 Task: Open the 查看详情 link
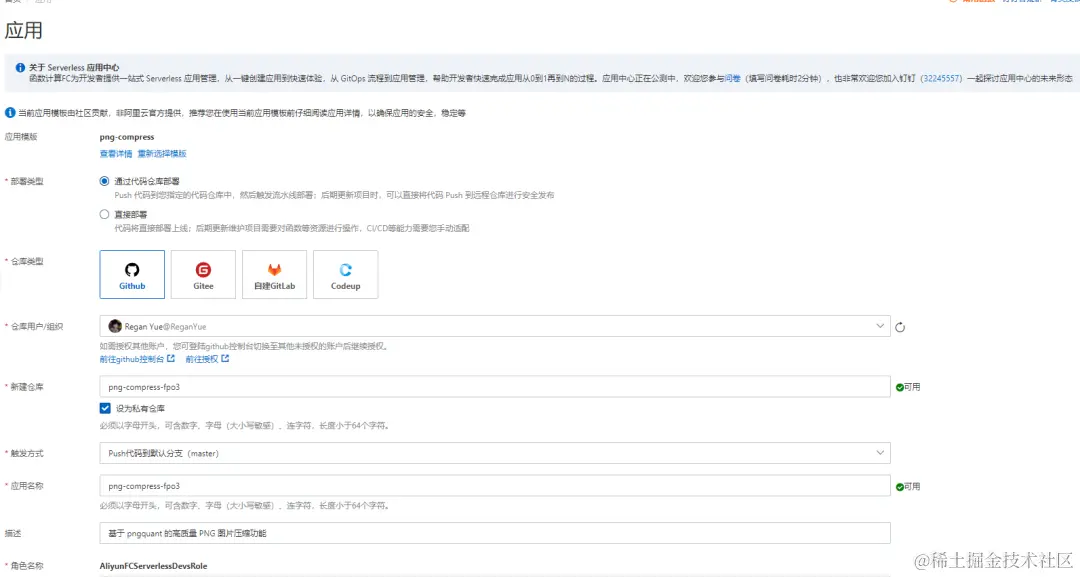[116, 154]
